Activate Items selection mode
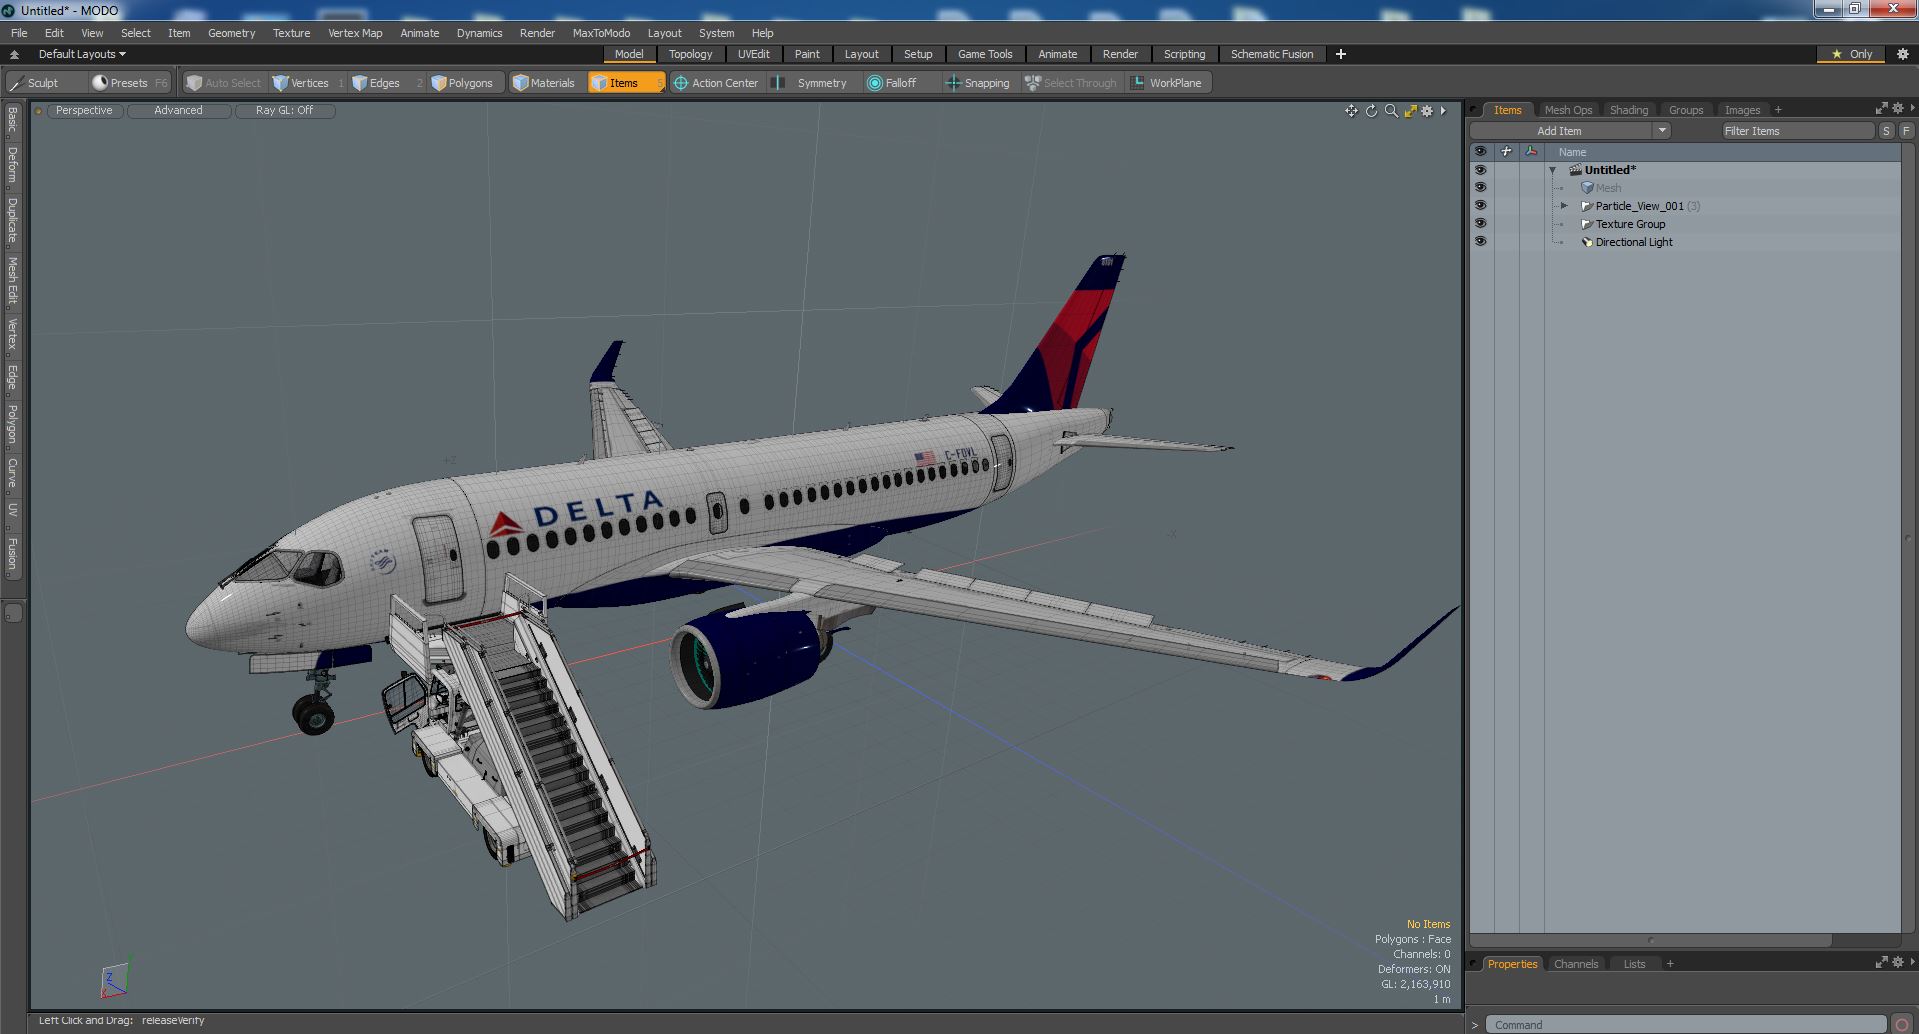The height and width of the screenshot is (1034, 1919). [625, 83]
